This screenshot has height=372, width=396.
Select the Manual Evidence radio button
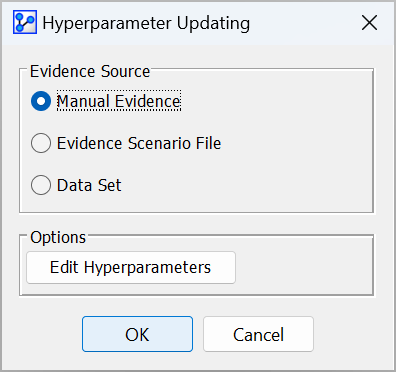pyautogui.click(x=41, y=101)
